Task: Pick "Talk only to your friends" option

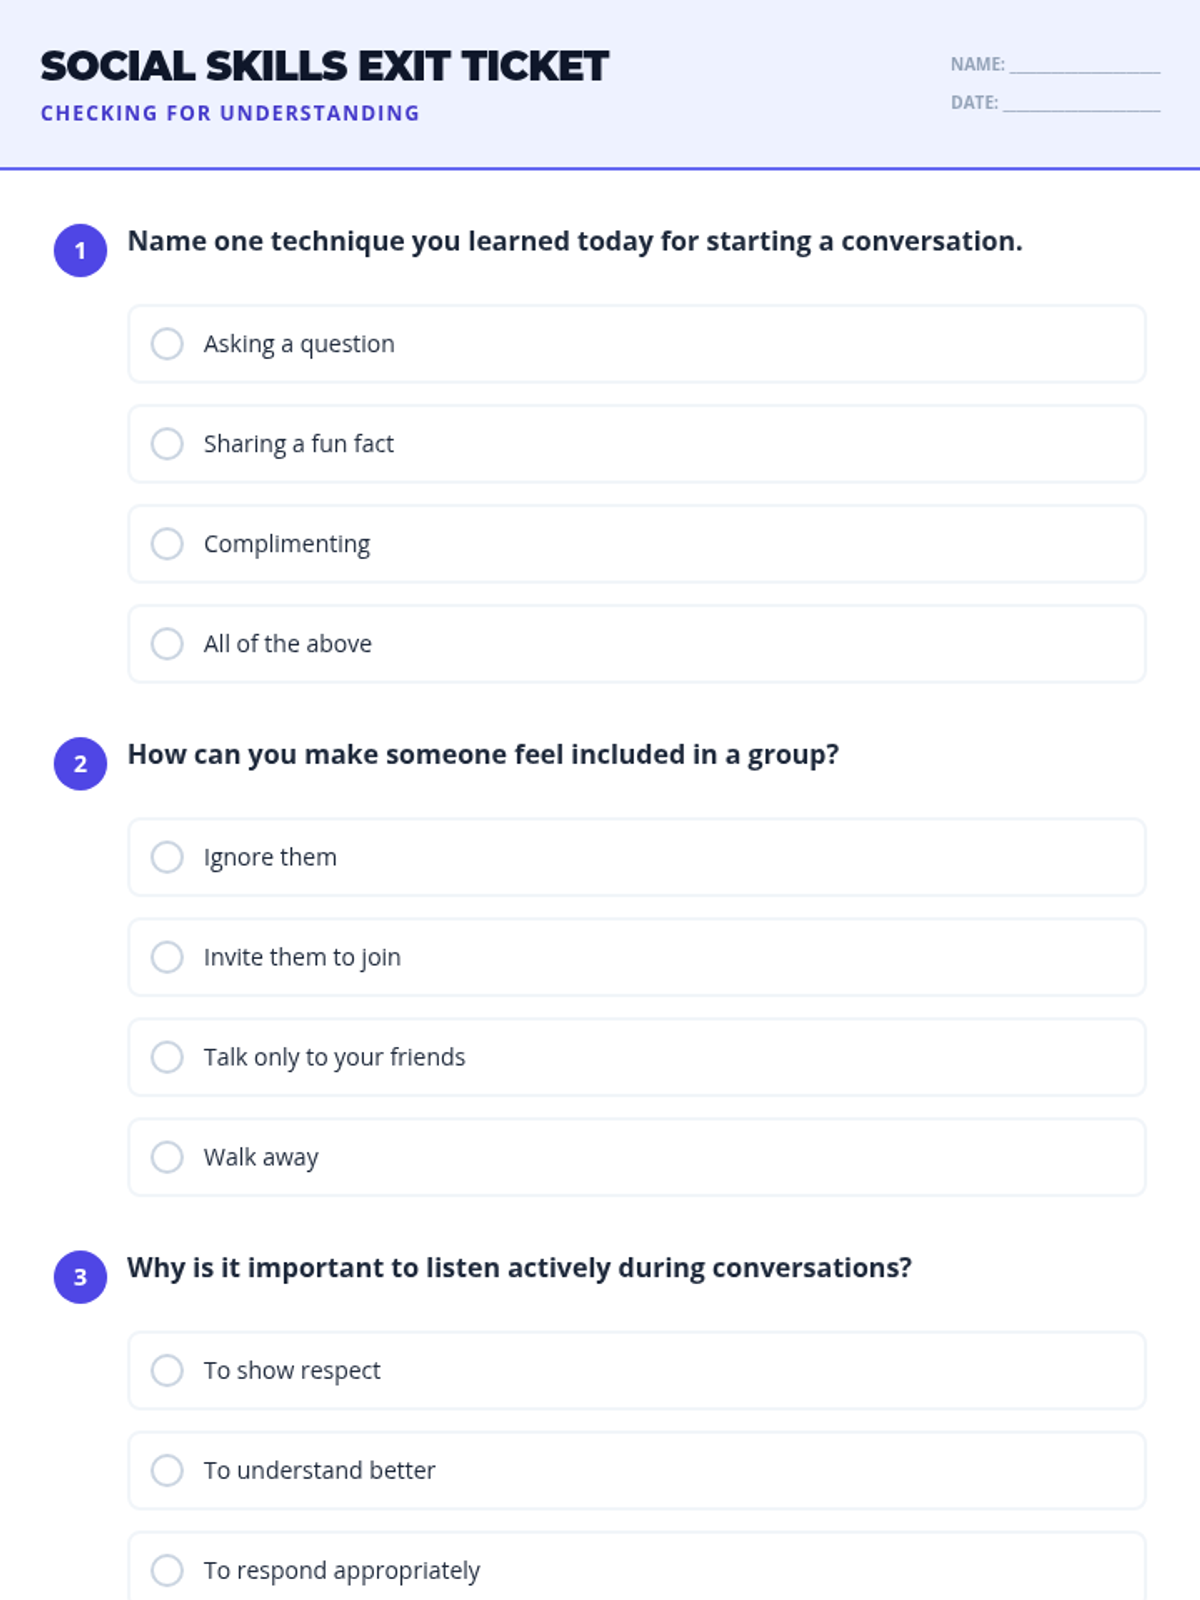Action: click(167, 1057)
